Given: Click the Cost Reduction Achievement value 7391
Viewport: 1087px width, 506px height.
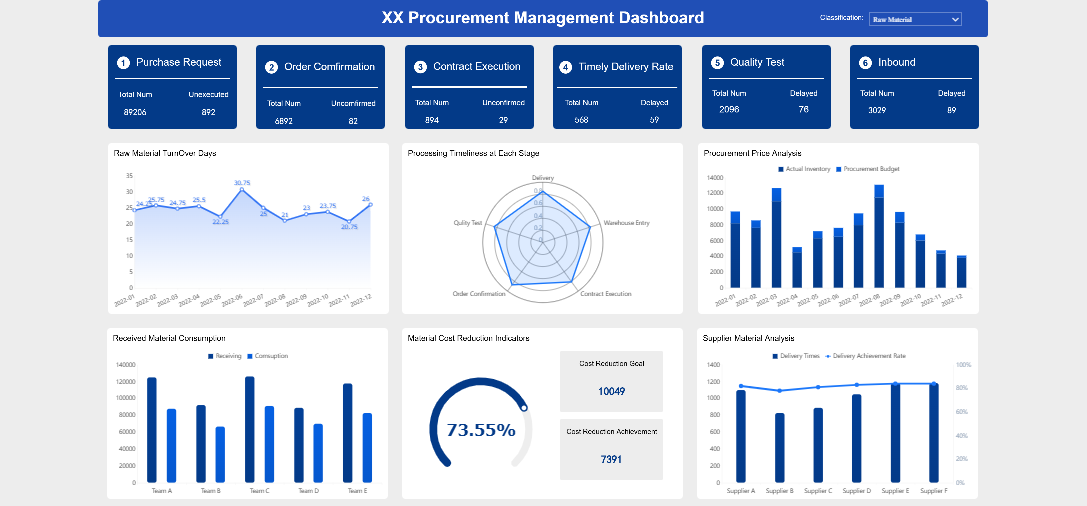Looking at the screenshot, I should coord(611,459).
